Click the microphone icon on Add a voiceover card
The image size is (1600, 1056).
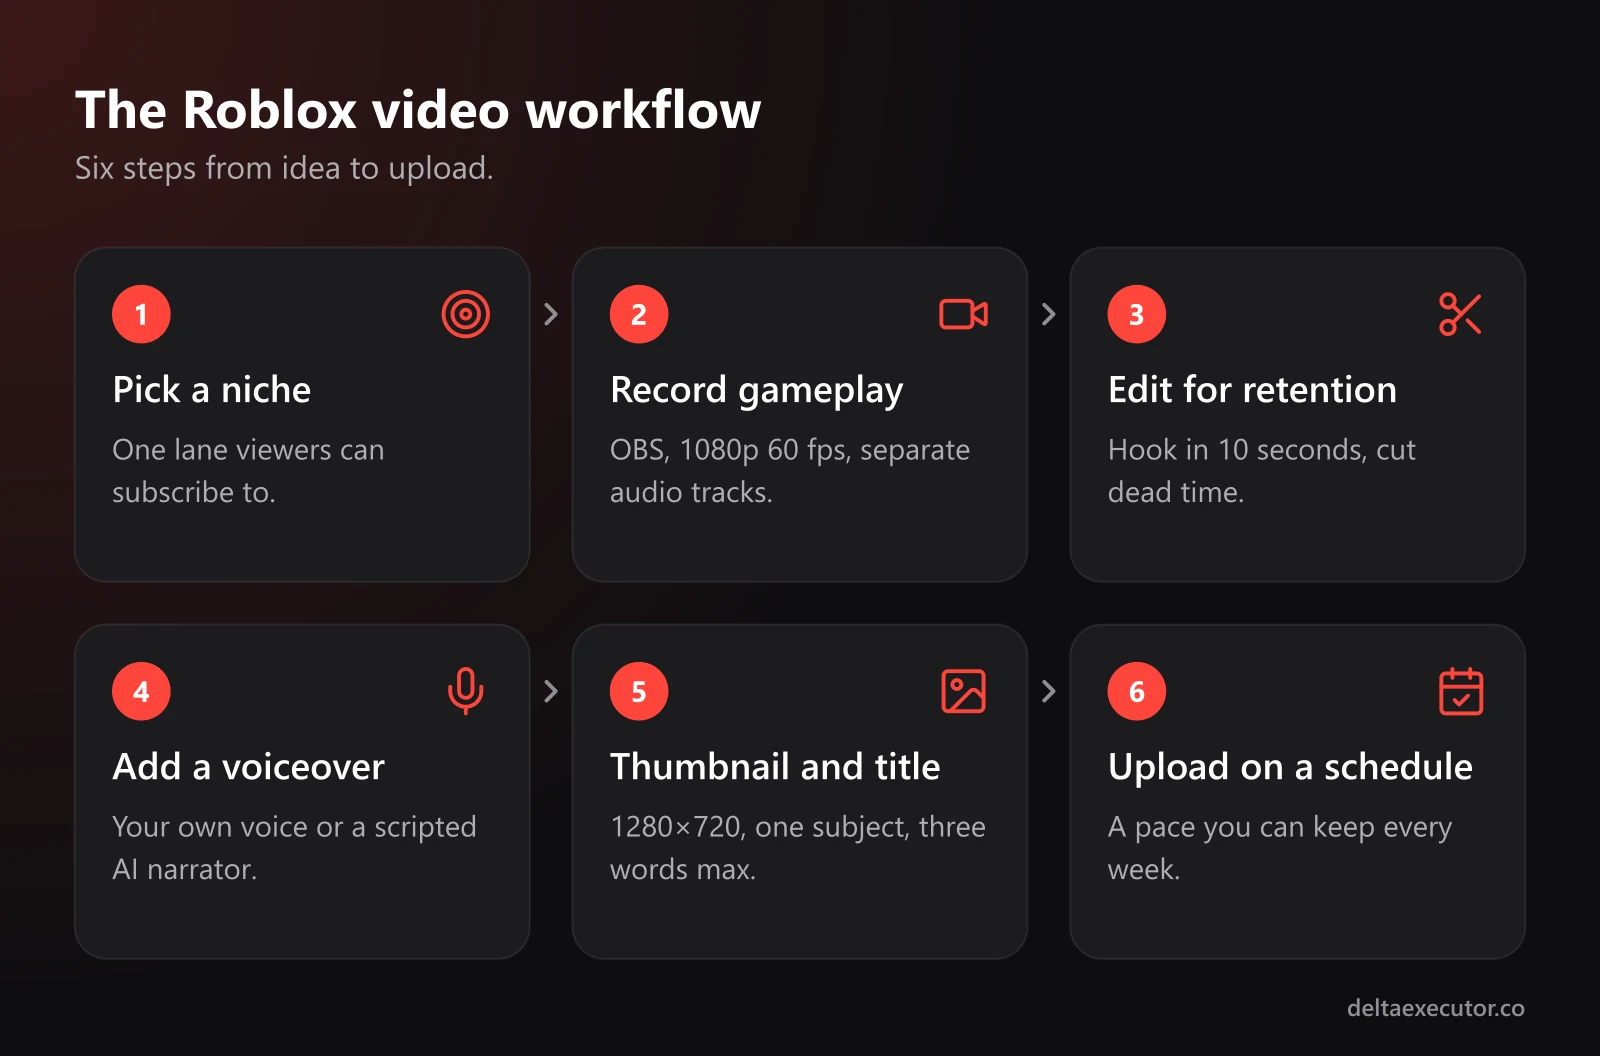[x=466, y=691]
